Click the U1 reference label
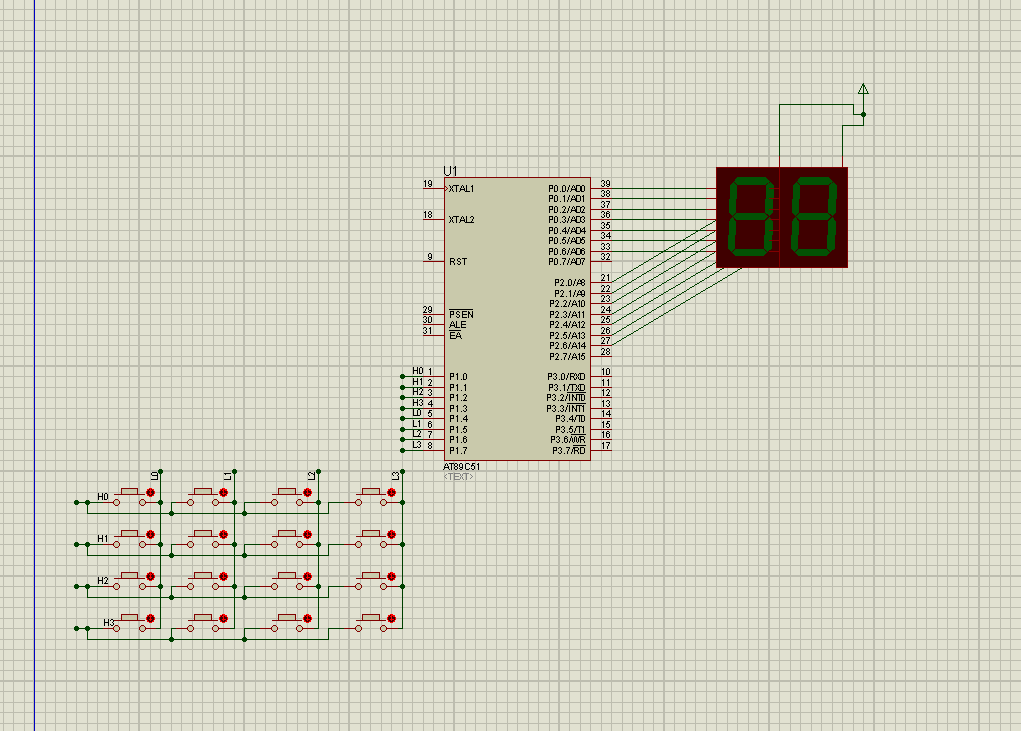1021x731 pixels. point(451,171)
